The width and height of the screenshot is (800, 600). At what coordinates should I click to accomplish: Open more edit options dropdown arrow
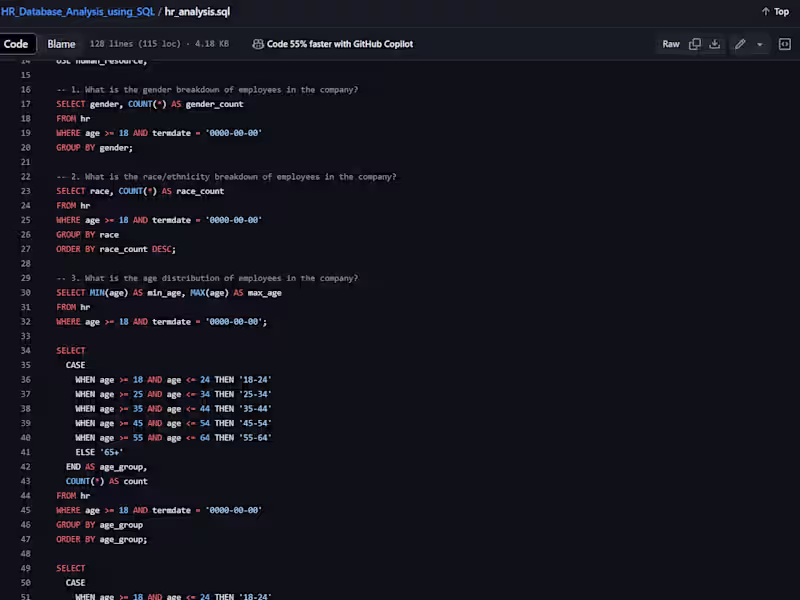pyautogui.click(x=760, y=44)
